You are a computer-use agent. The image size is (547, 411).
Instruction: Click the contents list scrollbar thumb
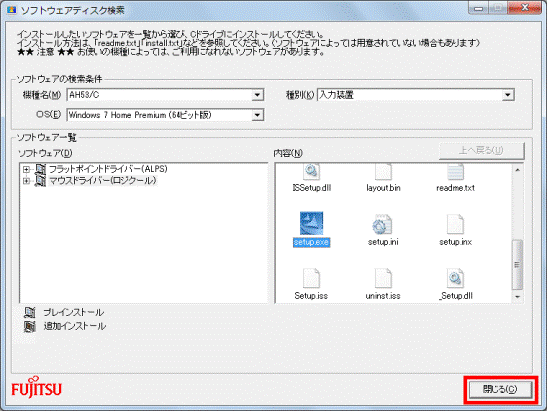pyautogui.click(x=517, y=264)
